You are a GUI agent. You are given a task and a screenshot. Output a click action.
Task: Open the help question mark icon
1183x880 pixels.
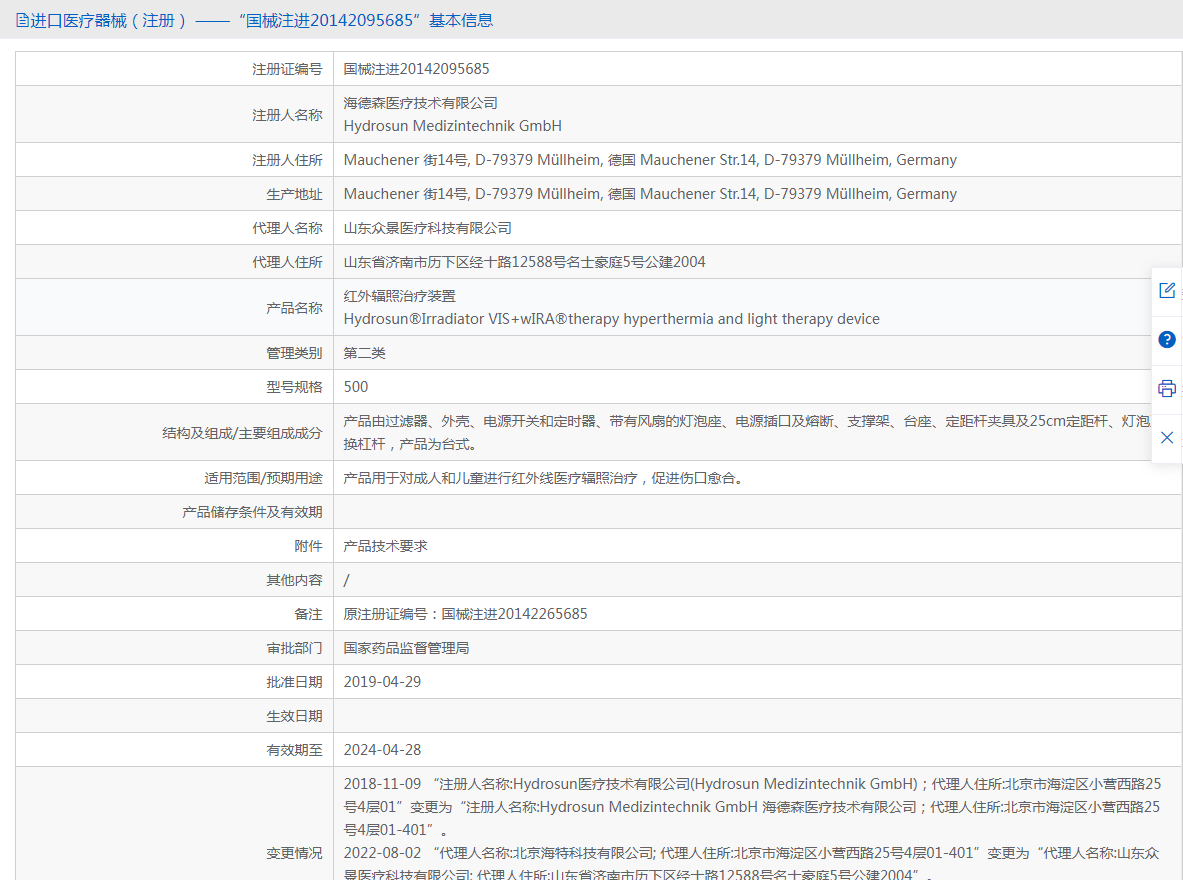point(1166,340)
